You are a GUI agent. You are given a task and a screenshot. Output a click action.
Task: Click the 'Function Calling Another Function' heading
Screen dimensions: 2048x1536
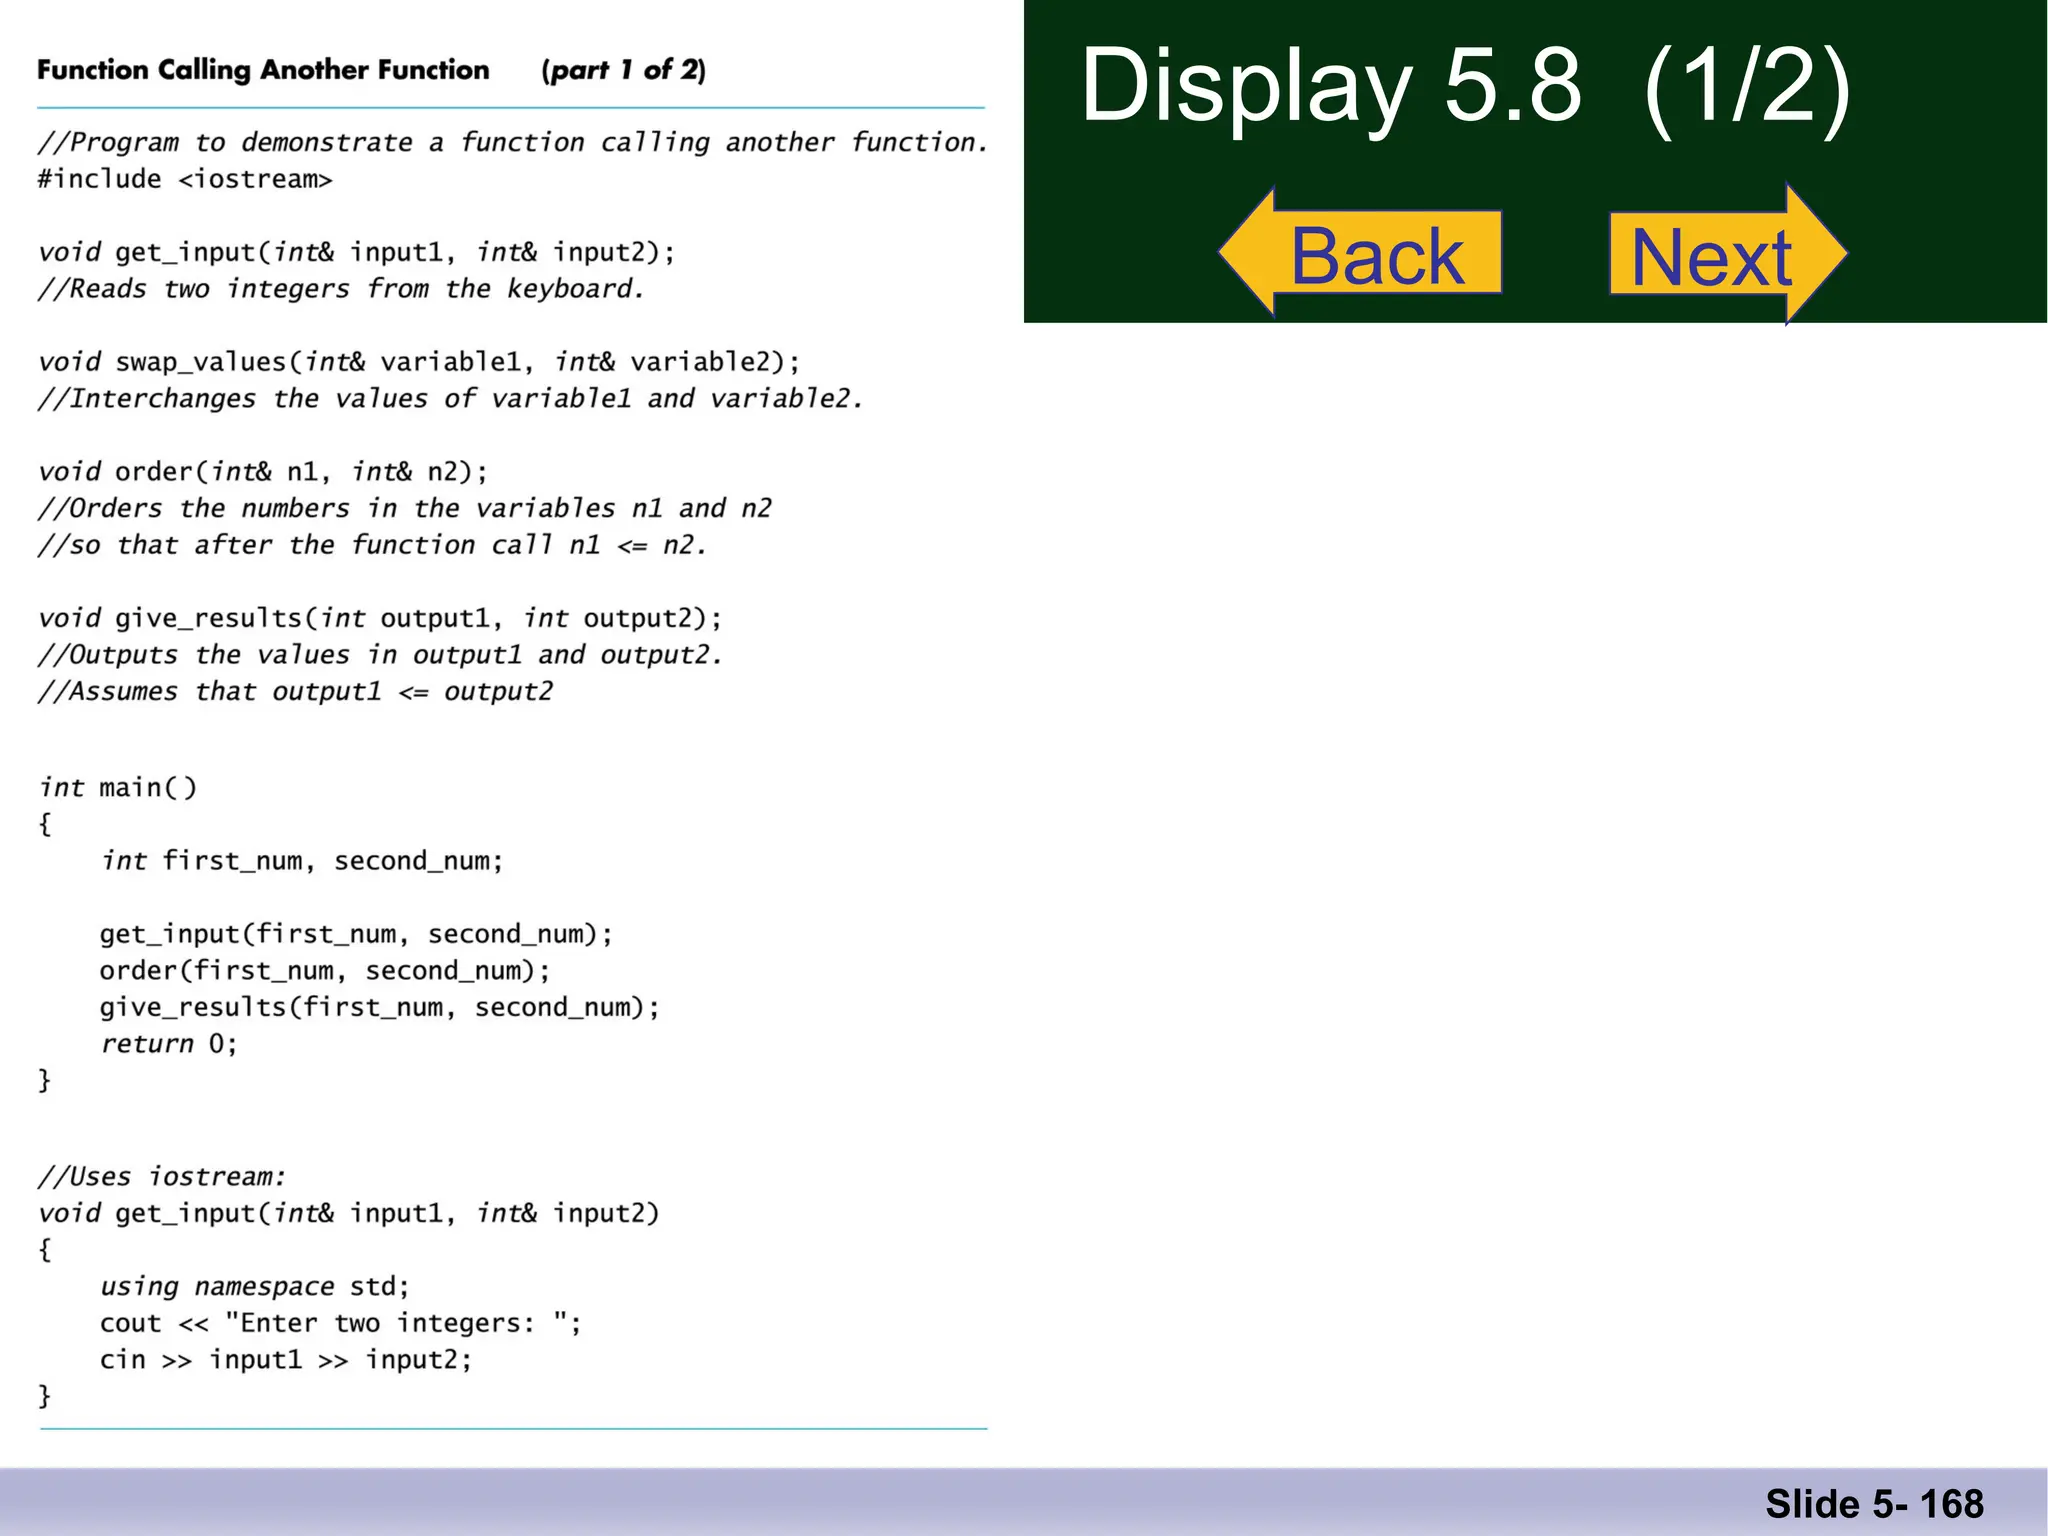pyautogui.click(x=263, y=70)
